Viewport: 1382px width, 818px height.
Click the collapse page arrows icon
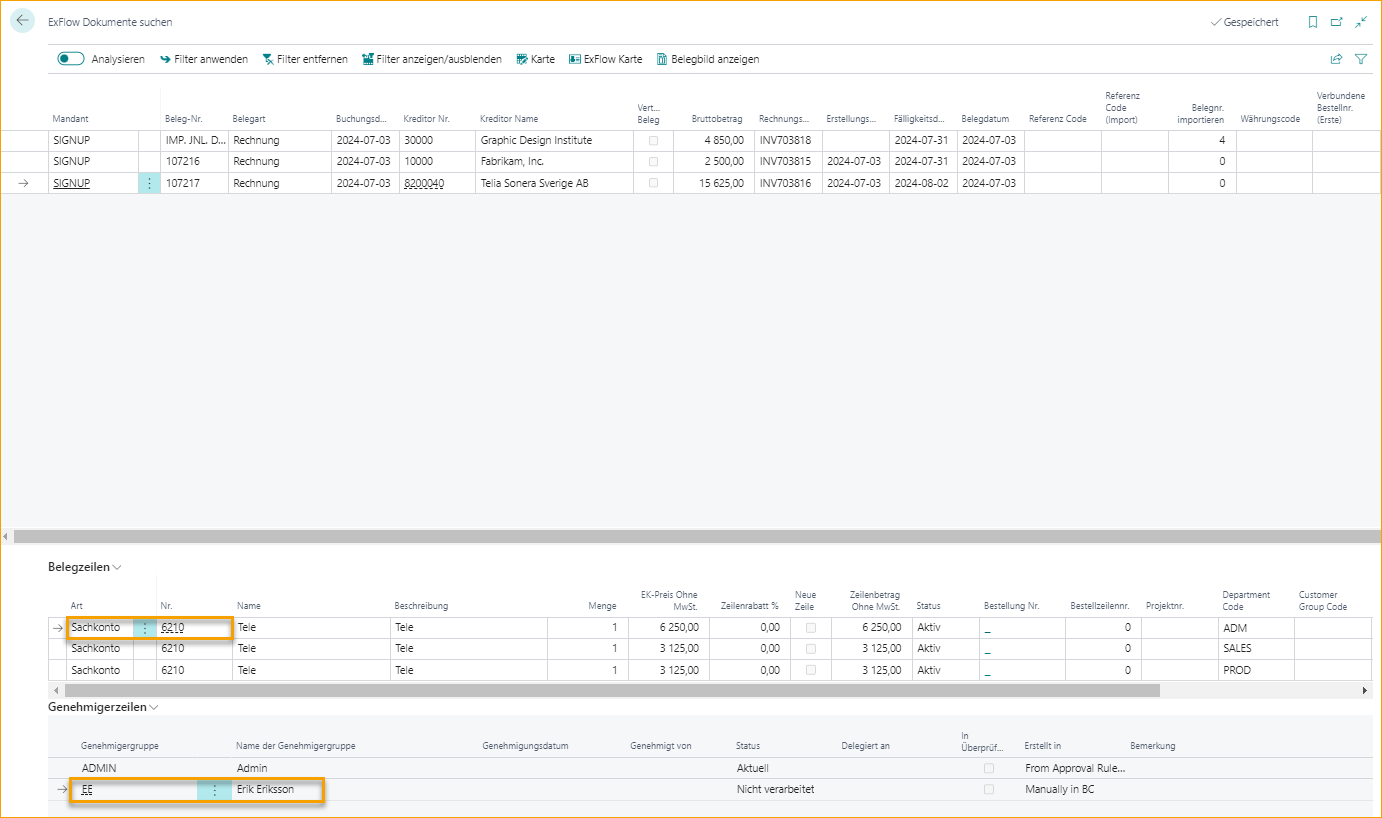click(x=1361, y=22)
